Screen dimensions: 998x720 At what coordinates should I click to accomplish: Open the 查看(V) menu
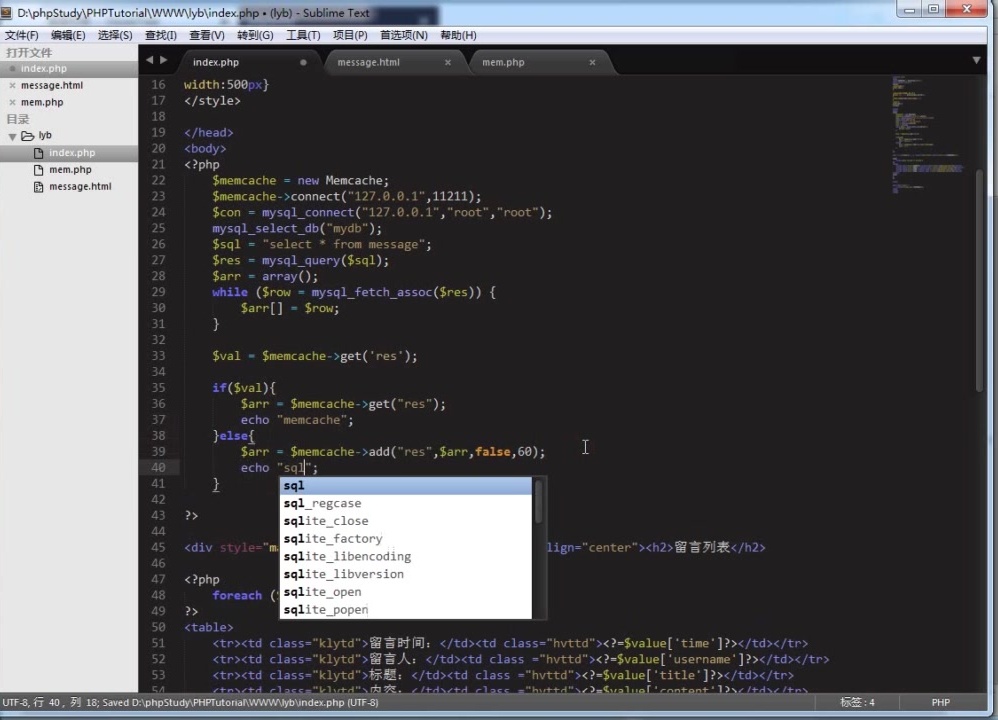207,35
